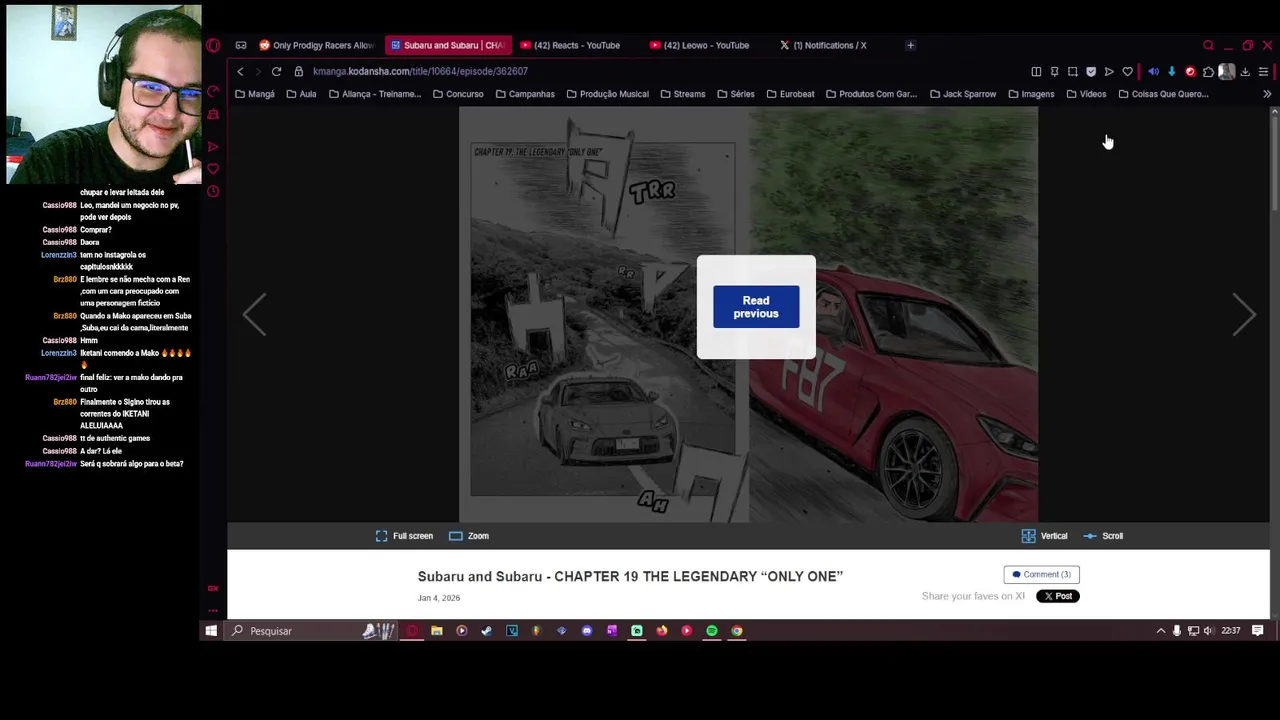The height and width of the screenshot is (720, 1280).
Task: Open the Mangá bookmarks folder
Action: point(254,94)
